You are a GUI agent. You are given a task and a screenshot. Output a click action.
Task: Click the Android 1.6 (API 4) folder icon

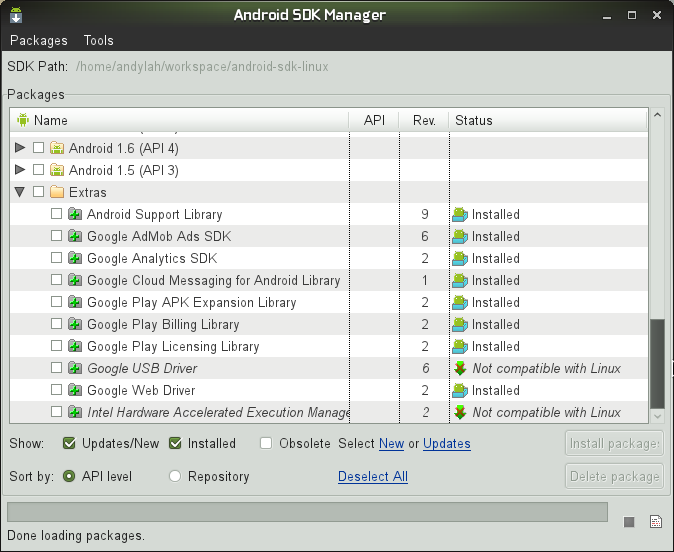point(57,148)
